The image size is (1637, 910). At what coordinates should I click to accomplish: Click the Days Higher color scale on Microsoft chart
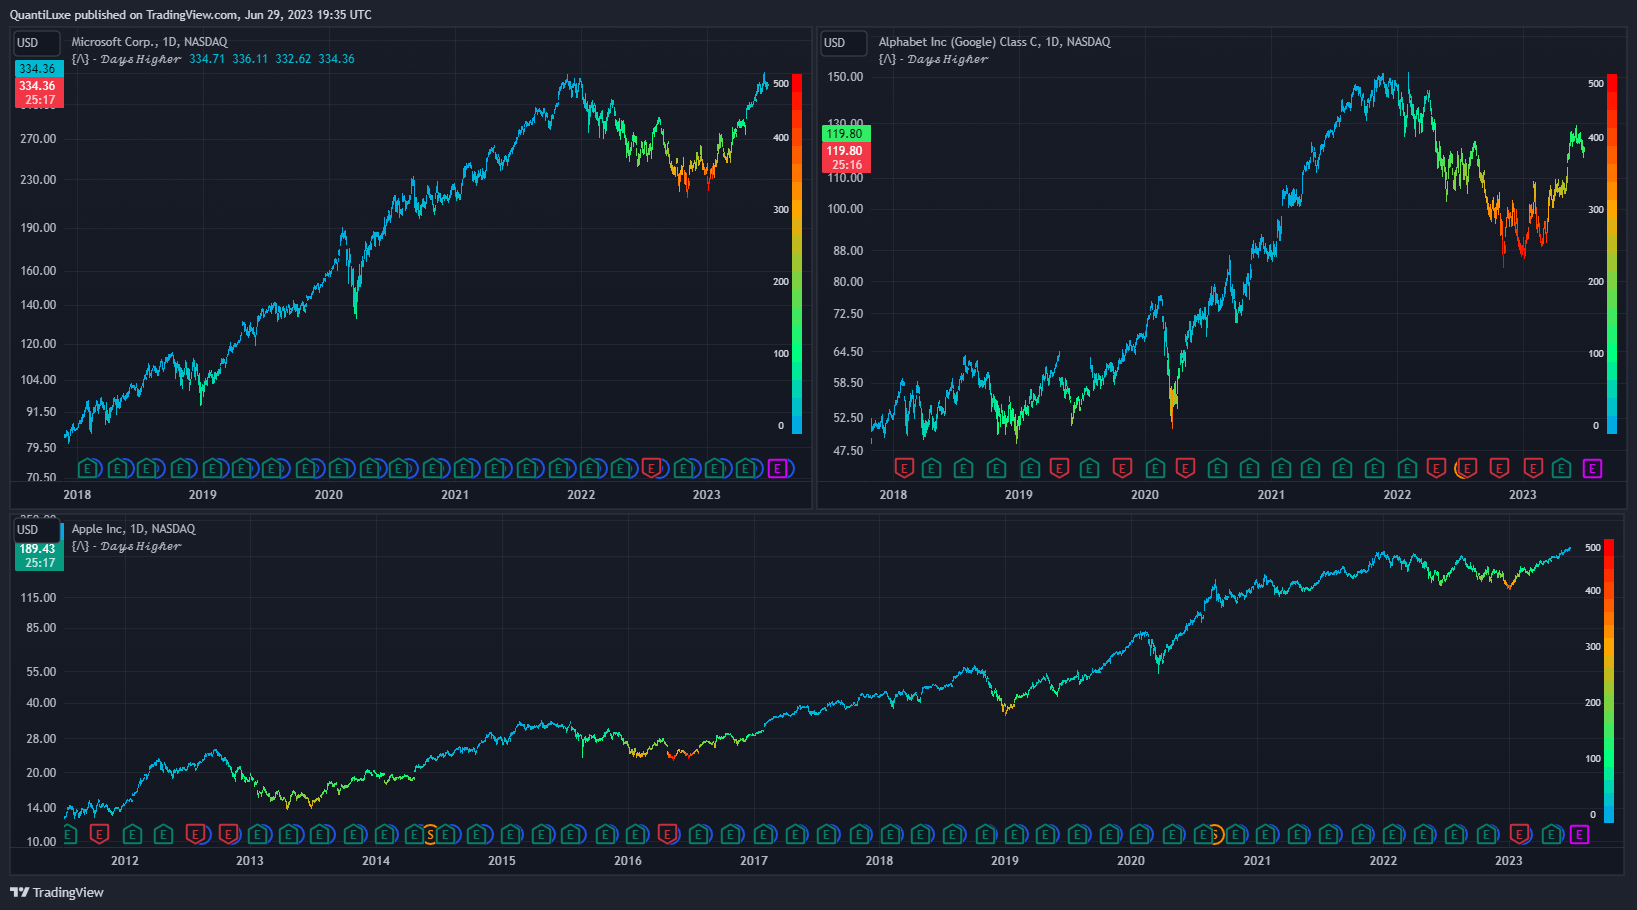tap(797, 254)
